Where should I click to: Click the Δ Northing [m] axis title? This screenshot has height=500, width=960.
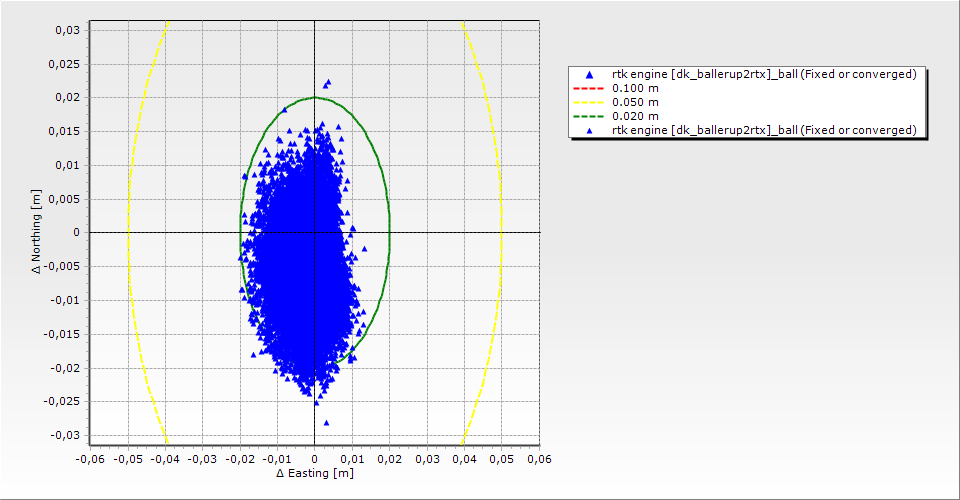[x=37, y=231]
